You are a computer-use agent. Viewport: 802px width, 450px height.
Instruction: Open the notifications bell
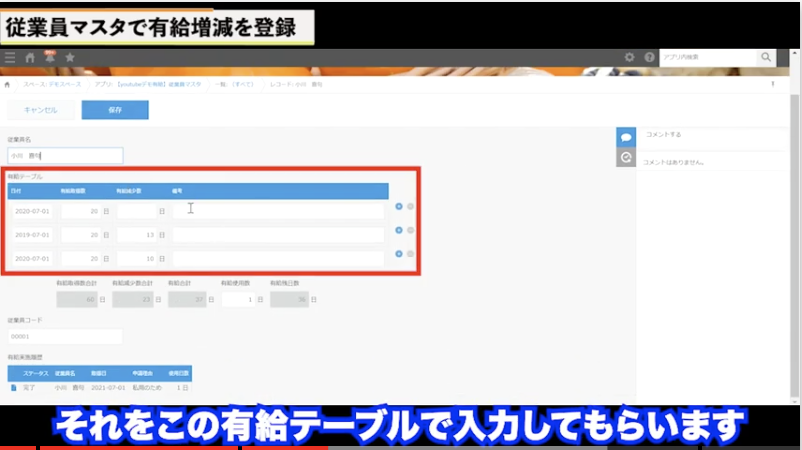(49, 58)
